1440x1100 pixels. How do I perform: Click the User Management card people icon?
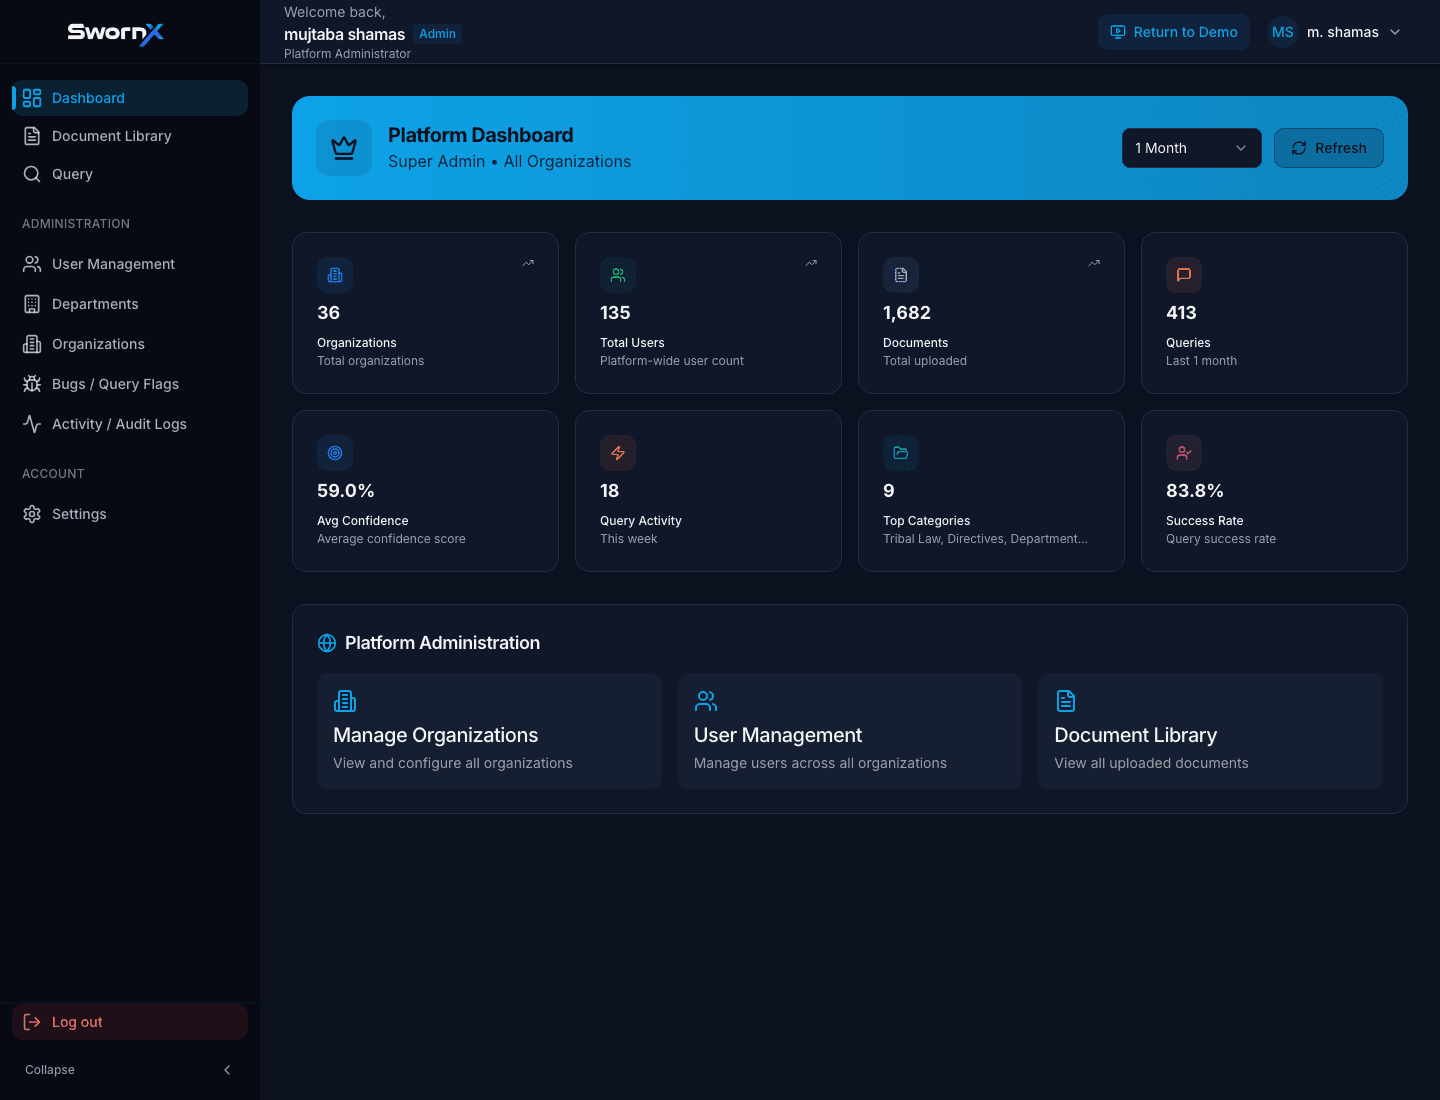click(706, 701)
